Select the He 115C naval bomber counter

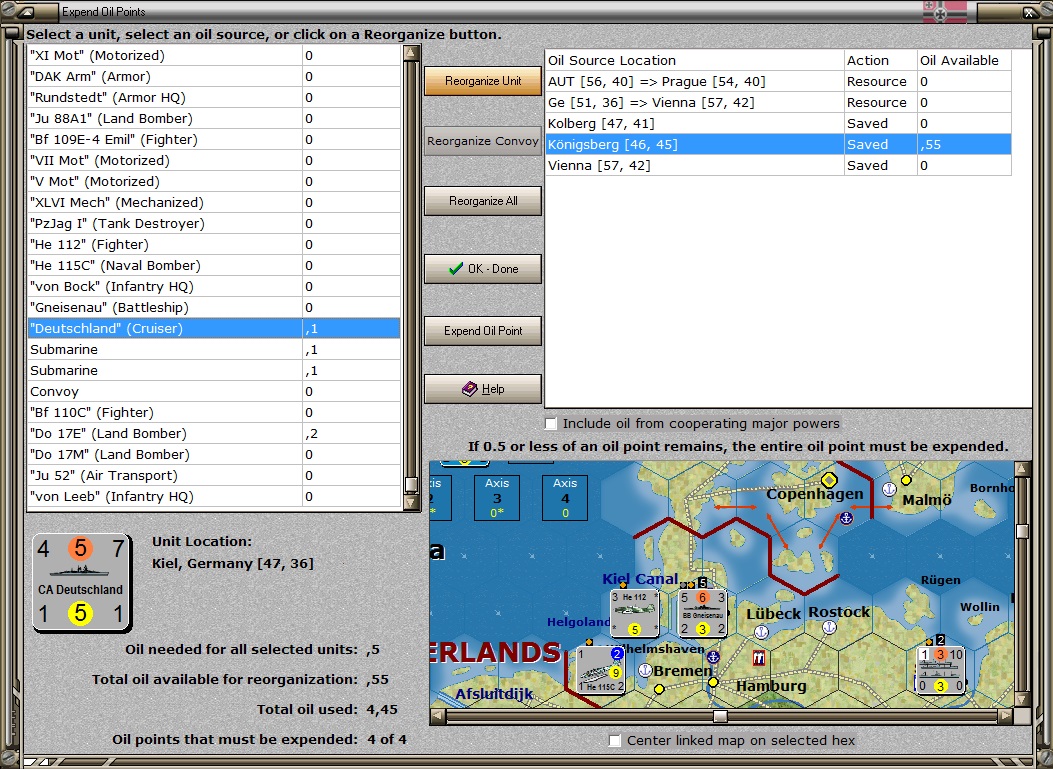coord(601,670)
